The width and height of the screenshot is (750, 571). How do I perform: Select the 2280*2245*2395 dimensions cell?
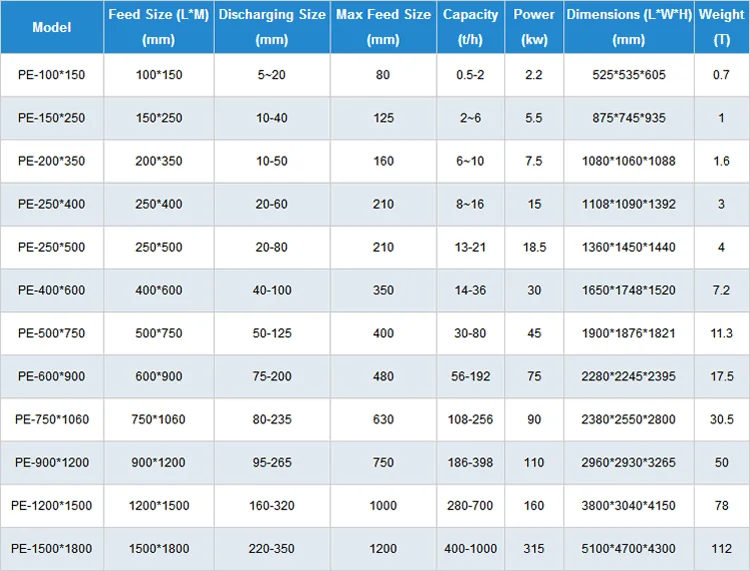[x=629, y=376]
